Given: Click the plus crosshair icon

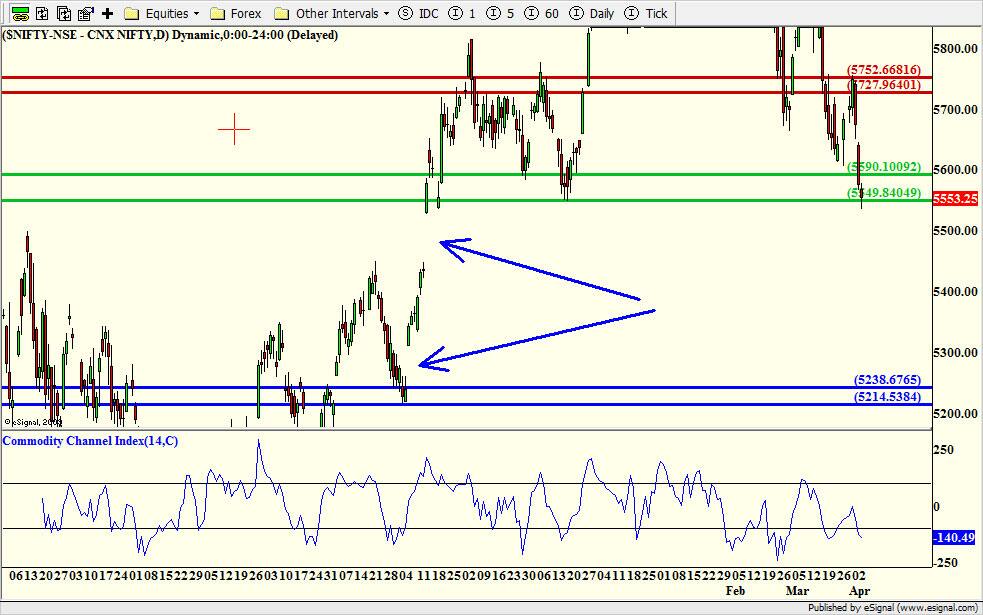Looking at the screenshot, I should point(107,14).
